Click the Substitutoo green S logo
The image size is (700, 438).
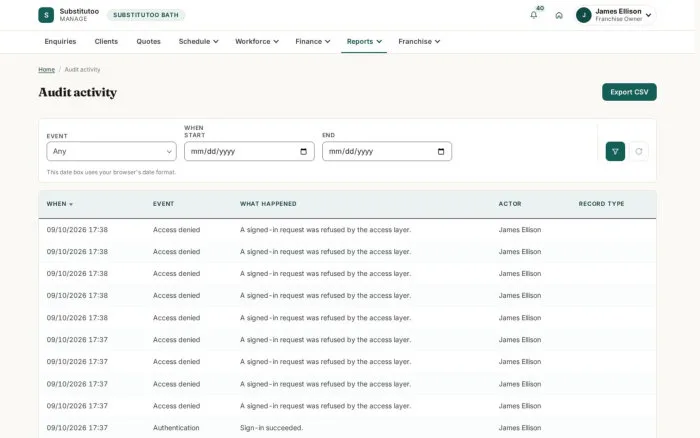point(46,15)
